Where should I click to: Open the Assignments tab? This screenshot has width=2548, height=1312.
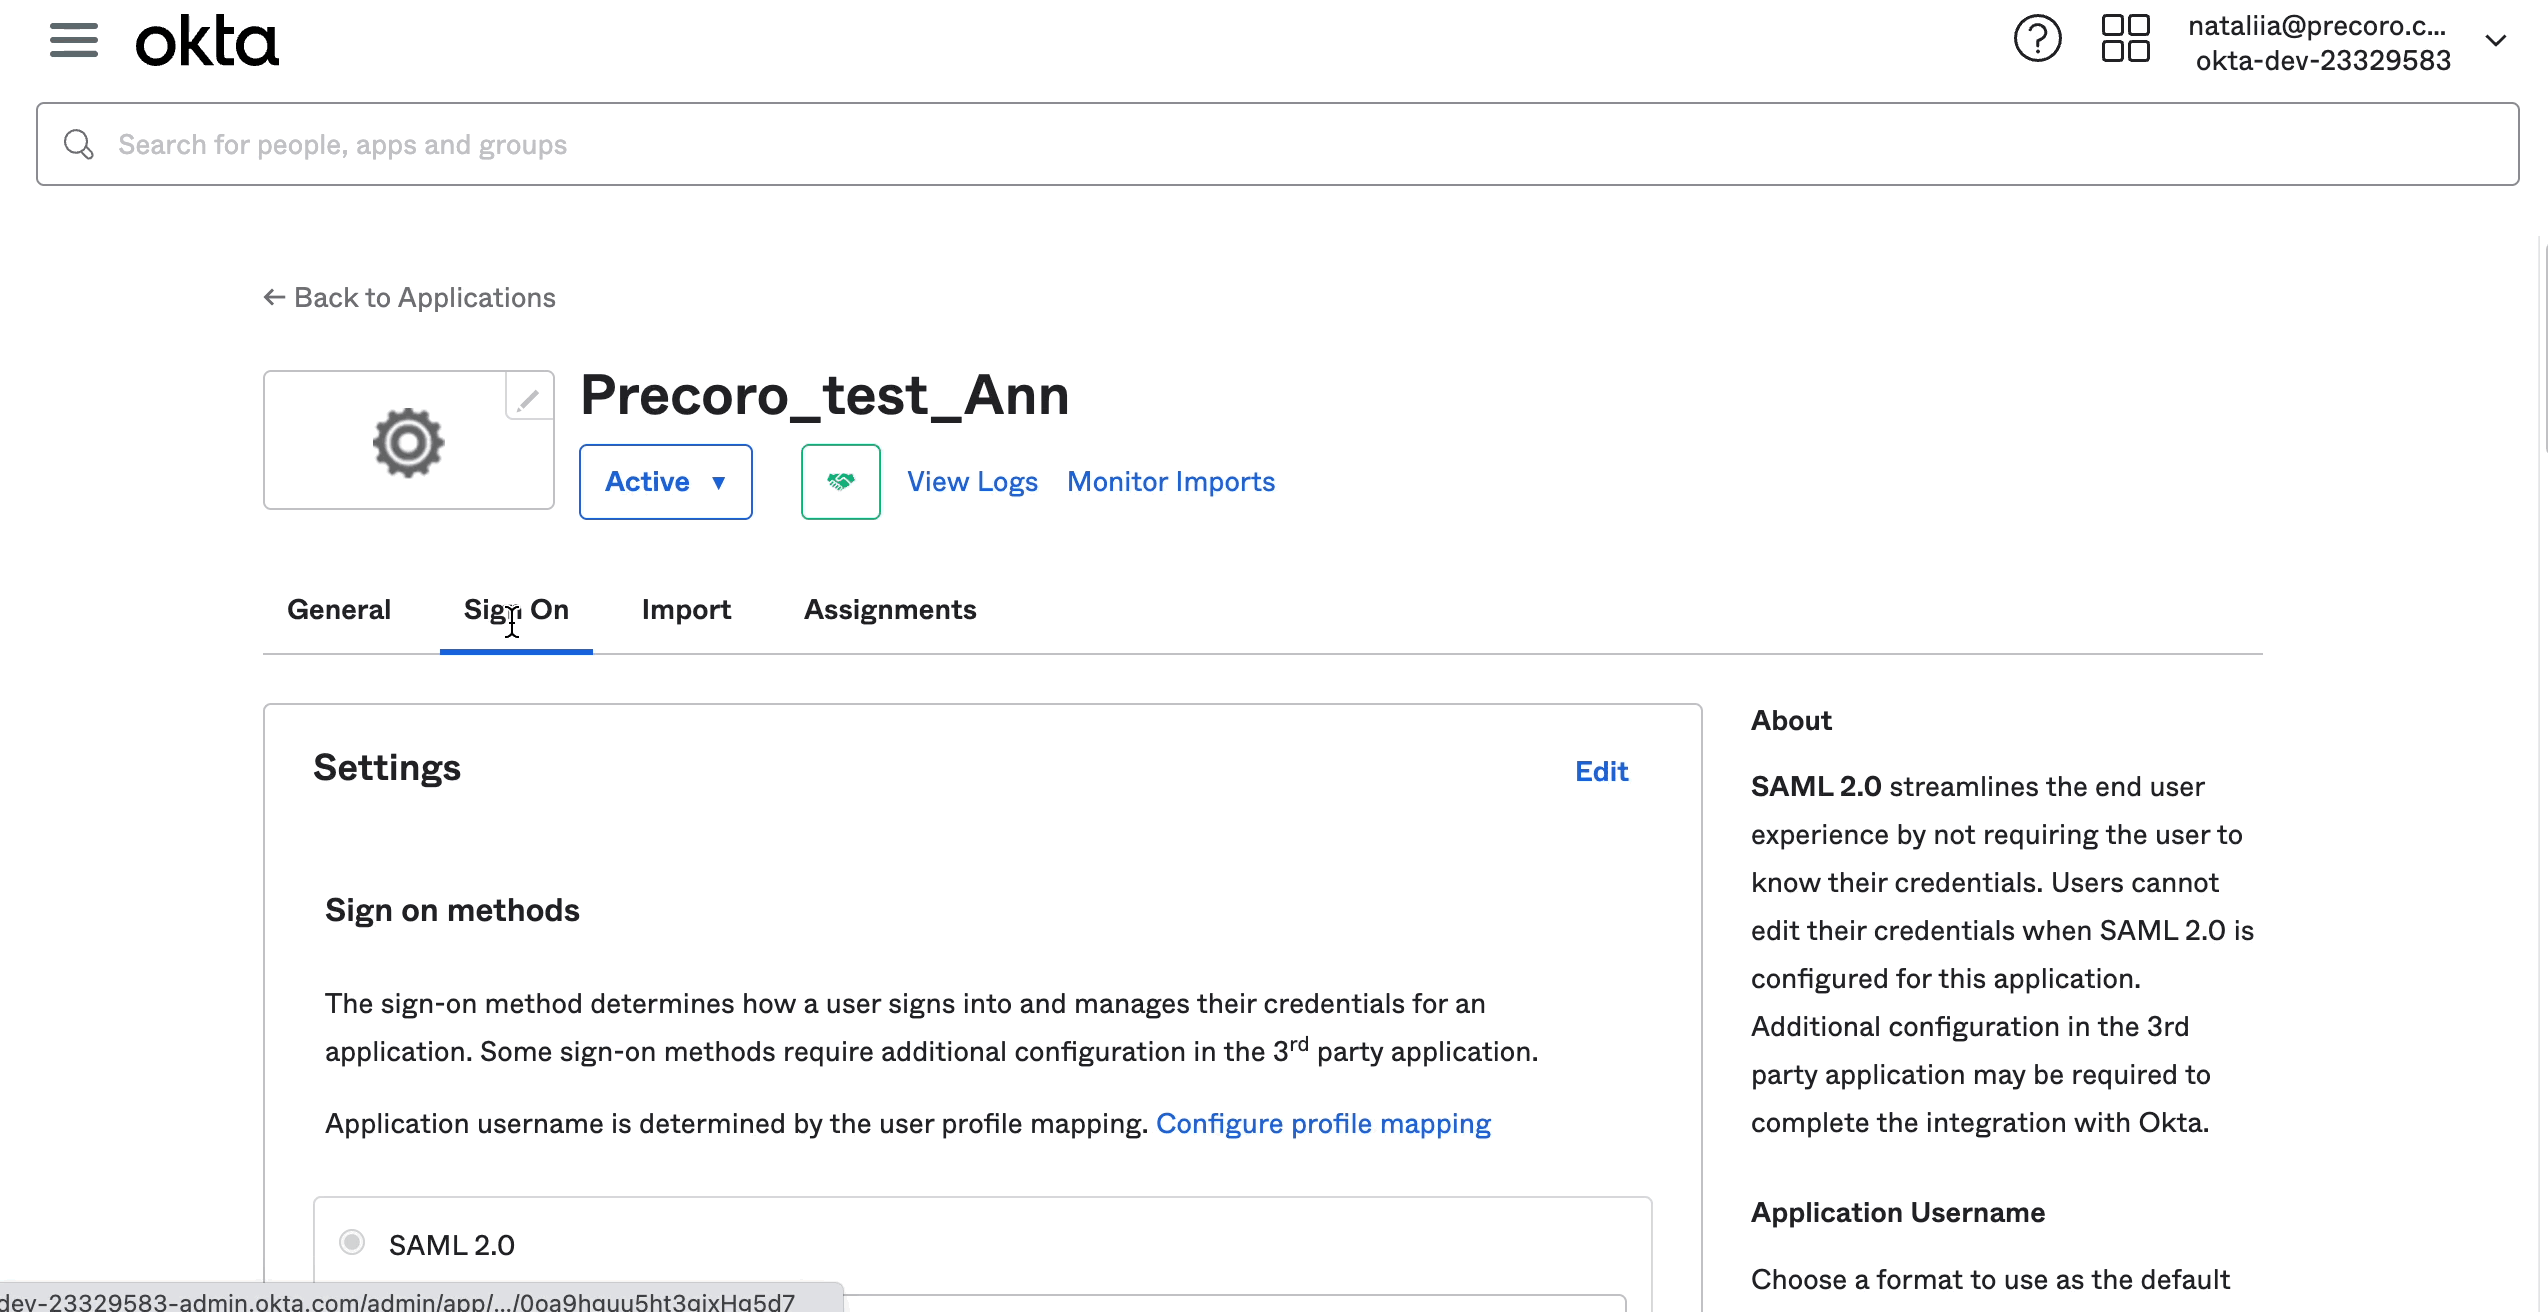[x=890, y=610]
